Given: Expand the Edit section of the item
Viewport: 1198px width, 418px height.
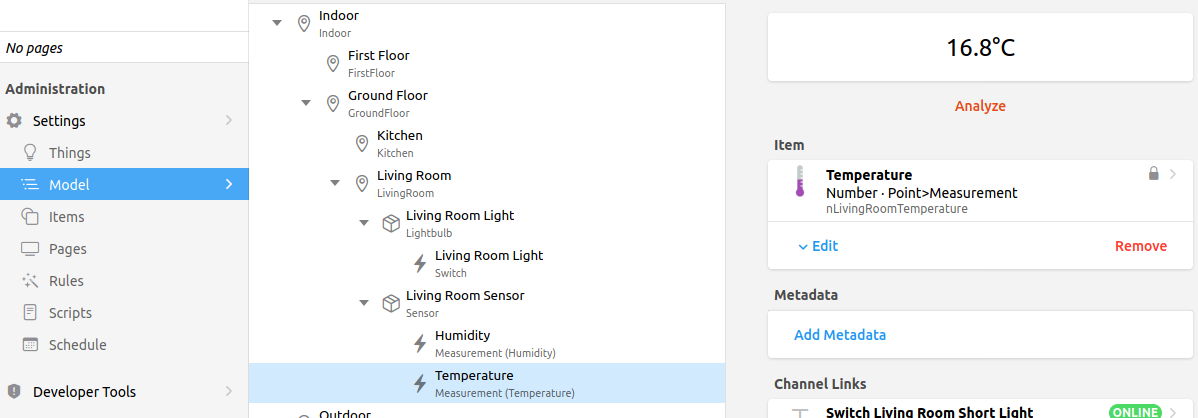Looking at the screenshot, I should tap(818, 246).
